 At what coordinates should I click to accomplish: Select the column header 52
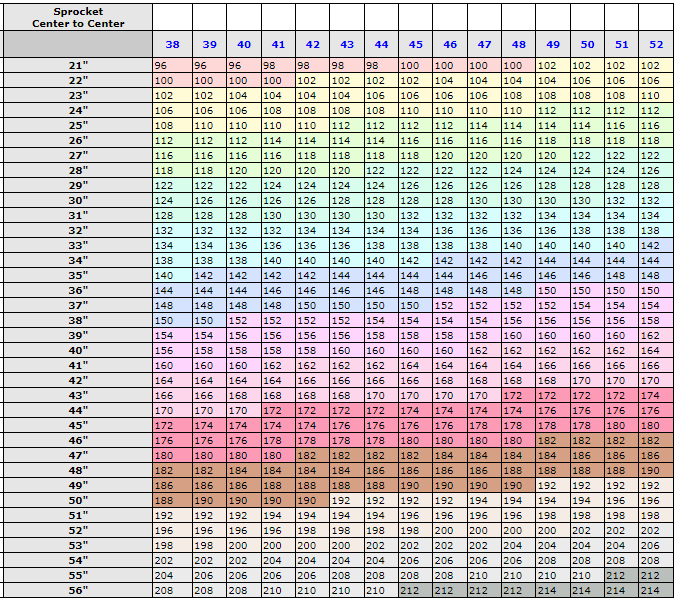point(656,44)
